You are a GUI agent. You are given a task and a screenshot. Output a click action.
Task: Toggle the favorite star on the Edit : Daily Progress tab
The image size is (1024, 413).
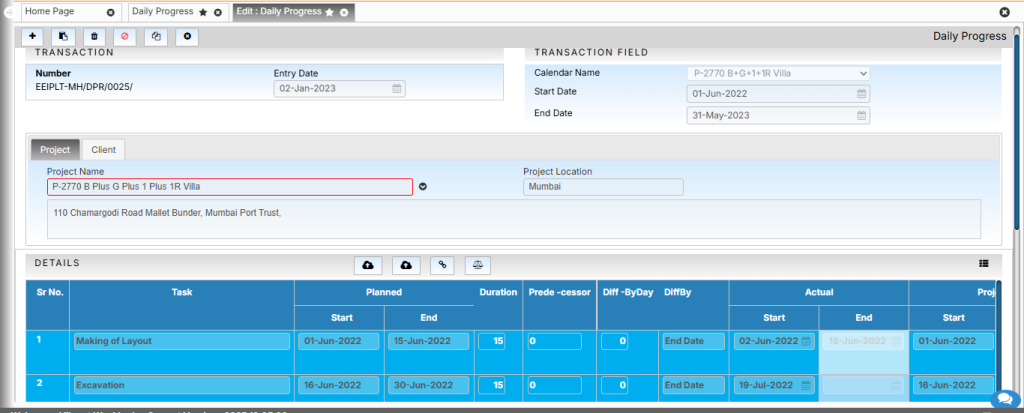pos(329,12)
